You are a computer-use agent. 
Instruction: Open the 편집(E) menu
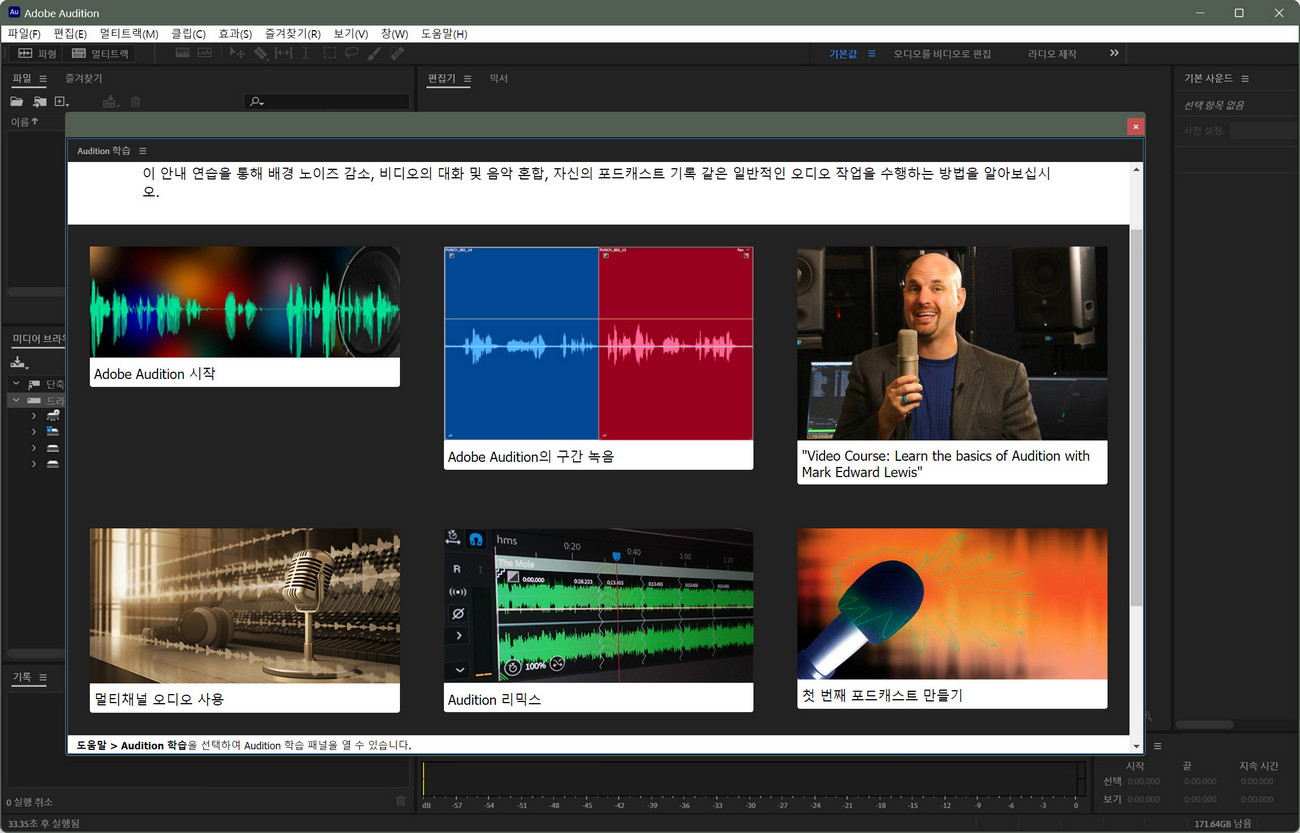click(x=70, y=34)
